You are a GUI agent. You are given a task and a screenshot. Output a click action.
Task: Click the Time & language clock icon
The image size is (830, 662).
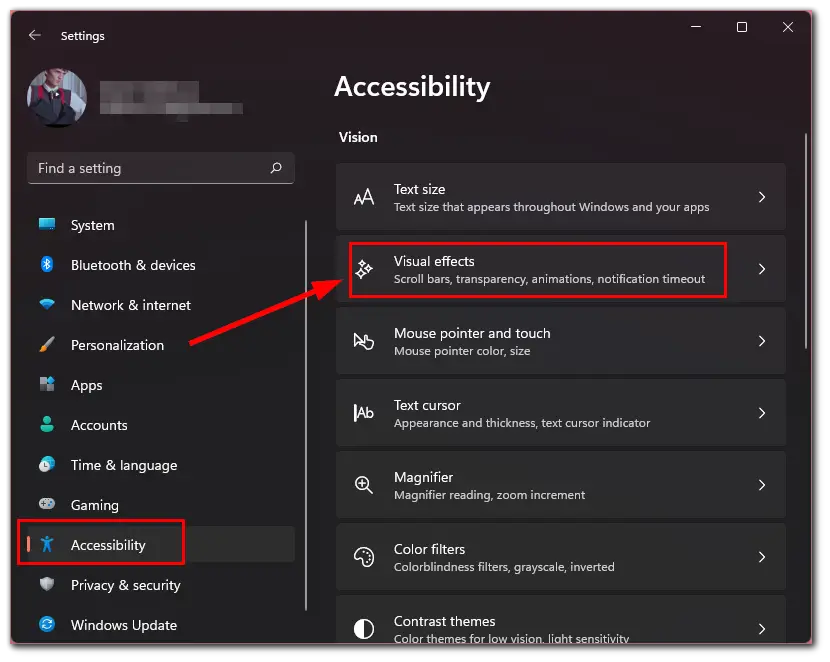(47, 465)
